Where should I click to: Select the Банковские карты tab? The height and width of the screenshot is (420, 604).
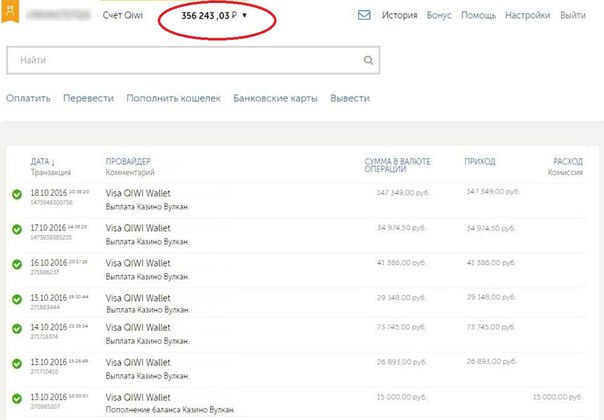pyautogui.click(x=275, y=98)
